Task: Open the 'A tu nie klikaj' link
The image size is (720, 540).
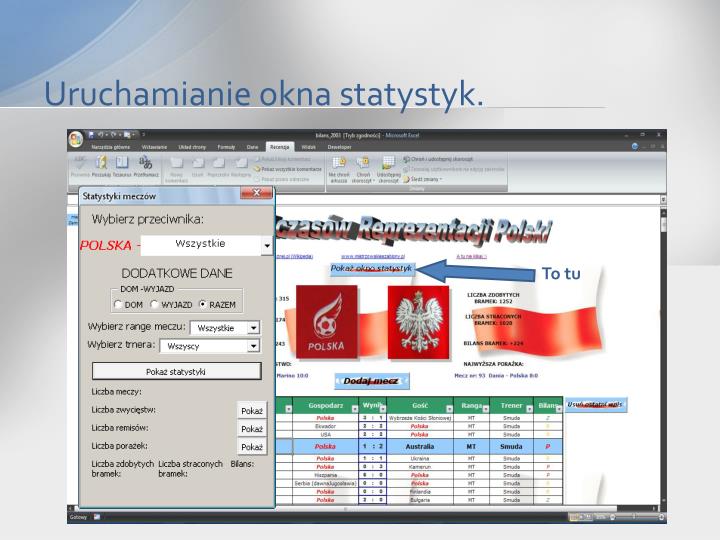Action: [472, 256]
